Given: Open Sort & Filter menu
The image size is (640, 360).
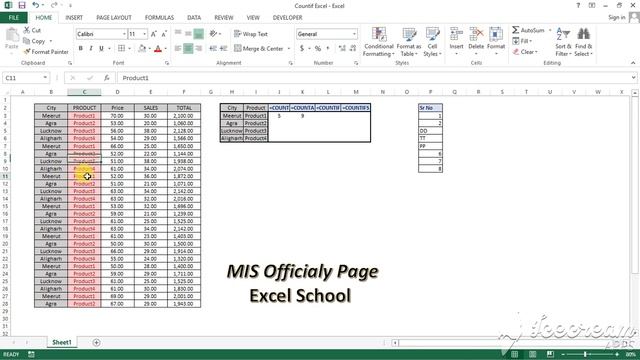Looking at the screenshot, I should point(563,42).
